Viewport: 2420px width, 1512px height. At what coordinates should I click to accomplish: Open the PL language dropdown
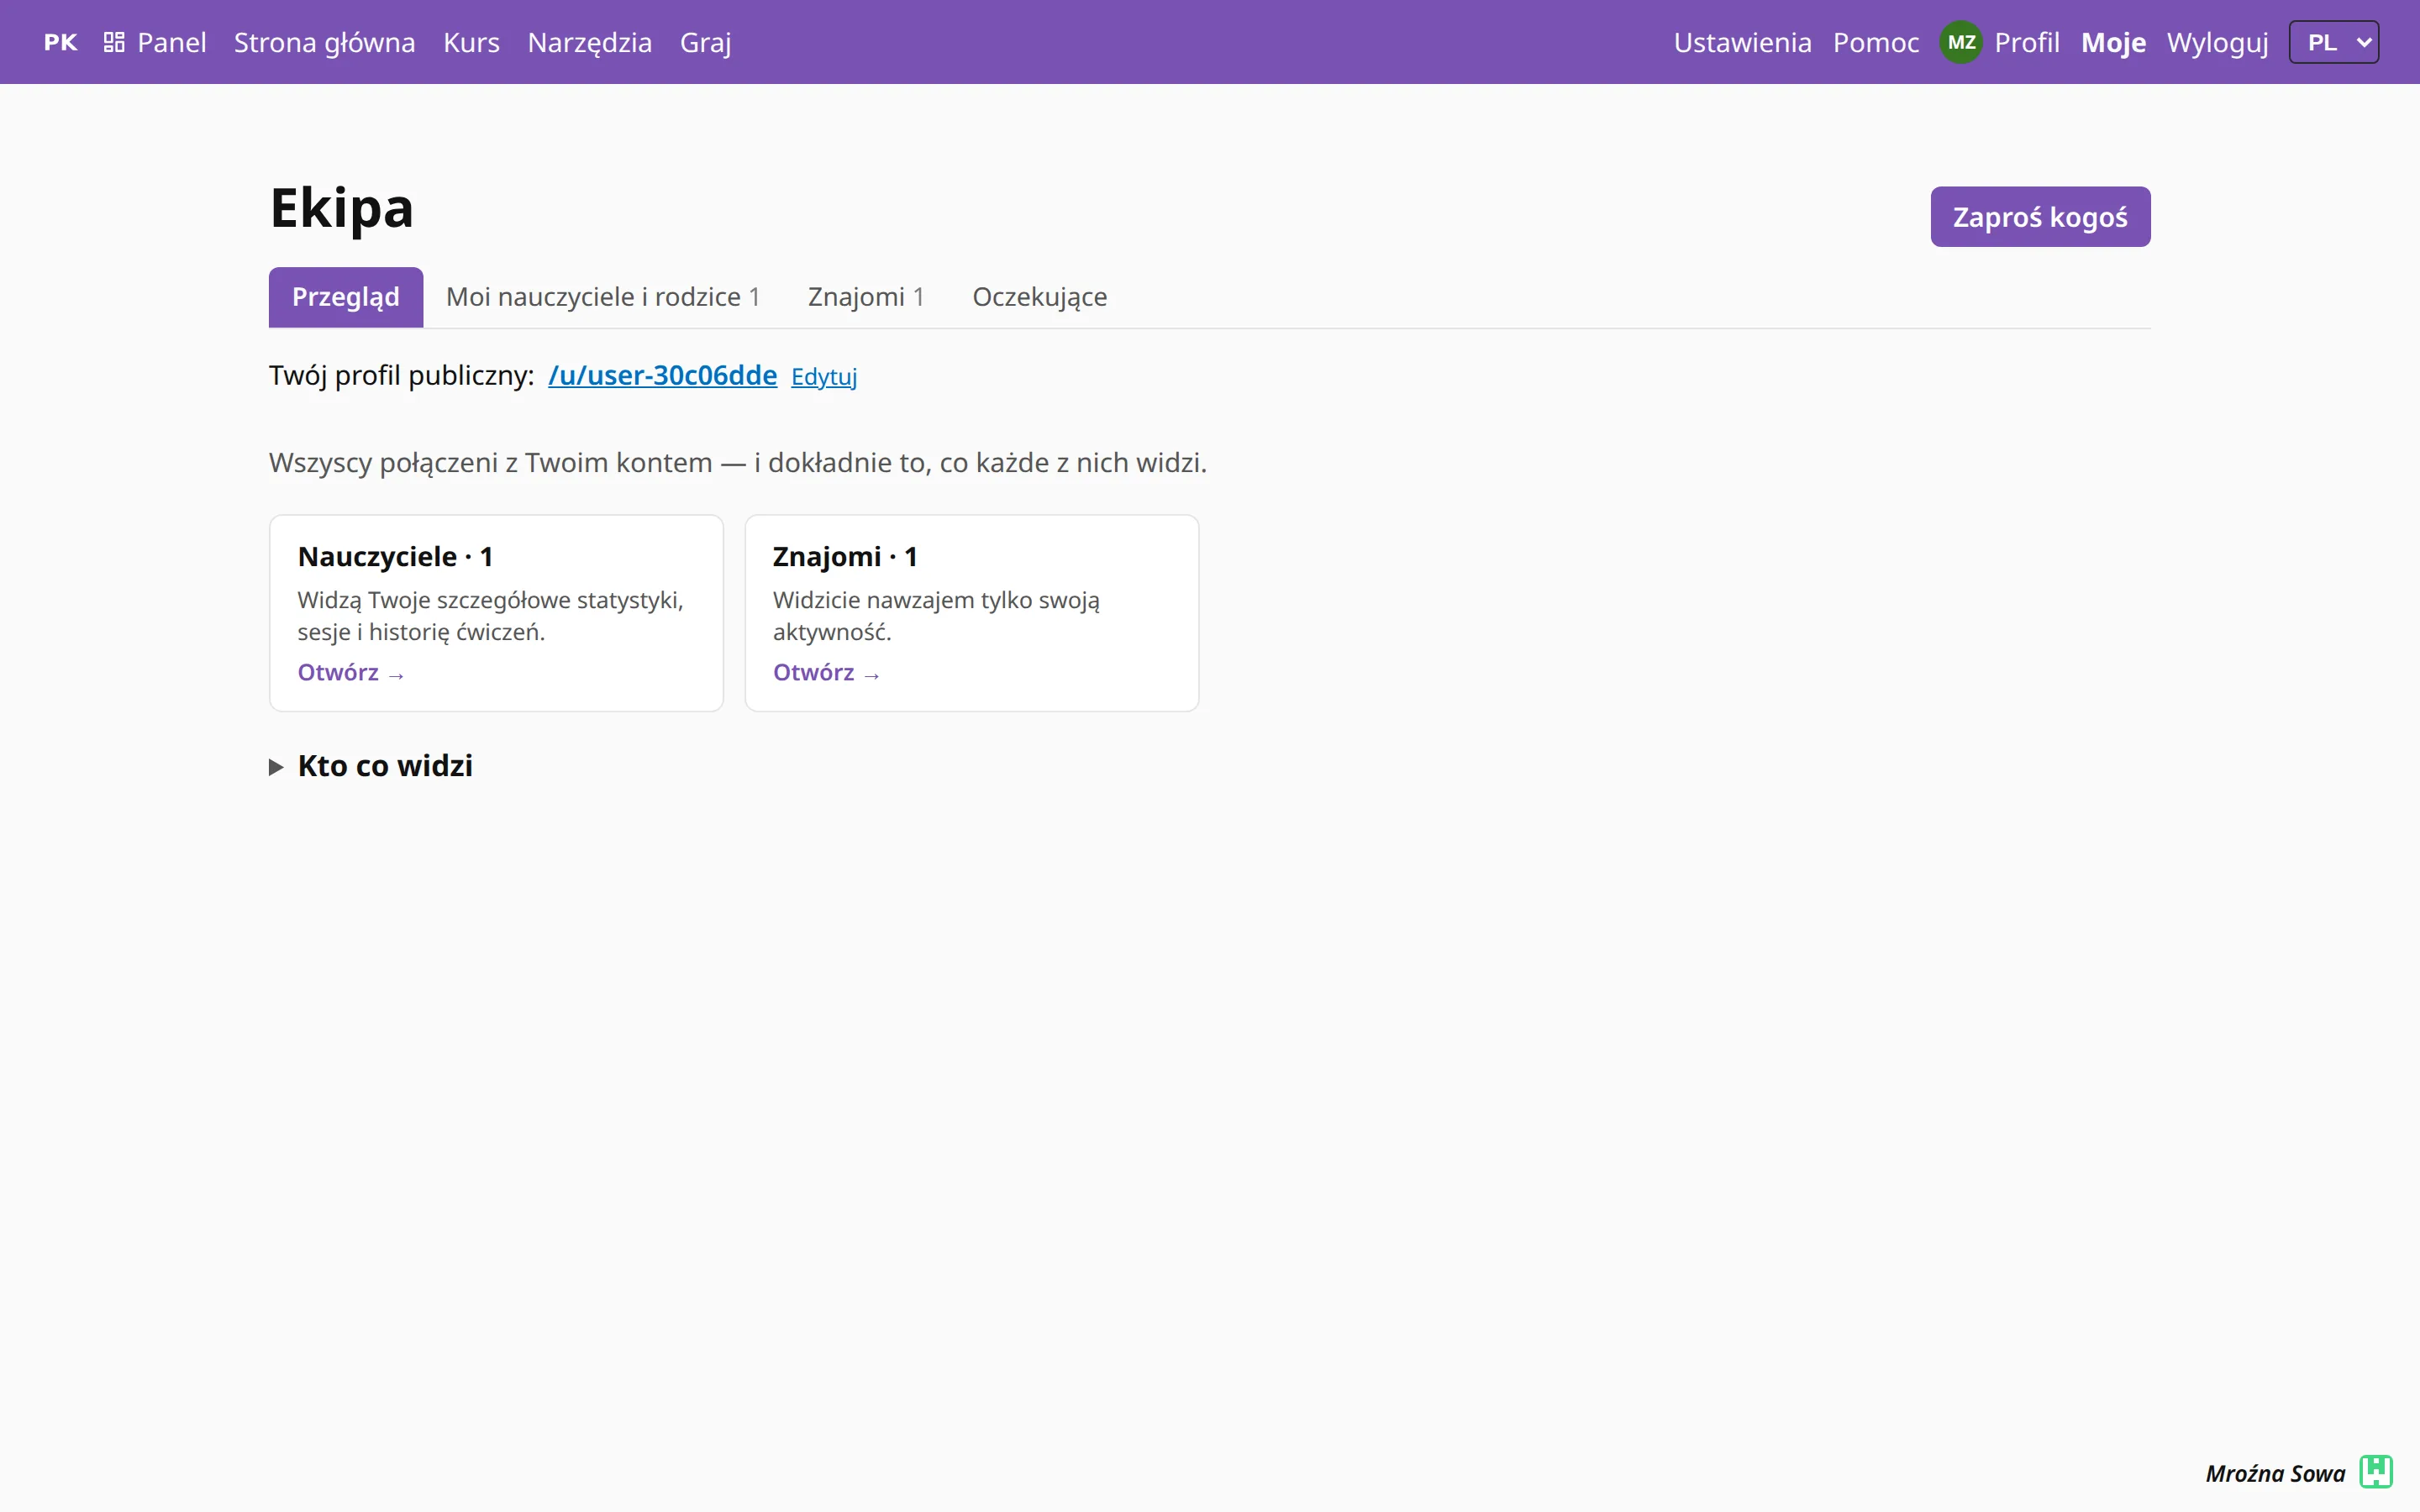pos(2334,42)
